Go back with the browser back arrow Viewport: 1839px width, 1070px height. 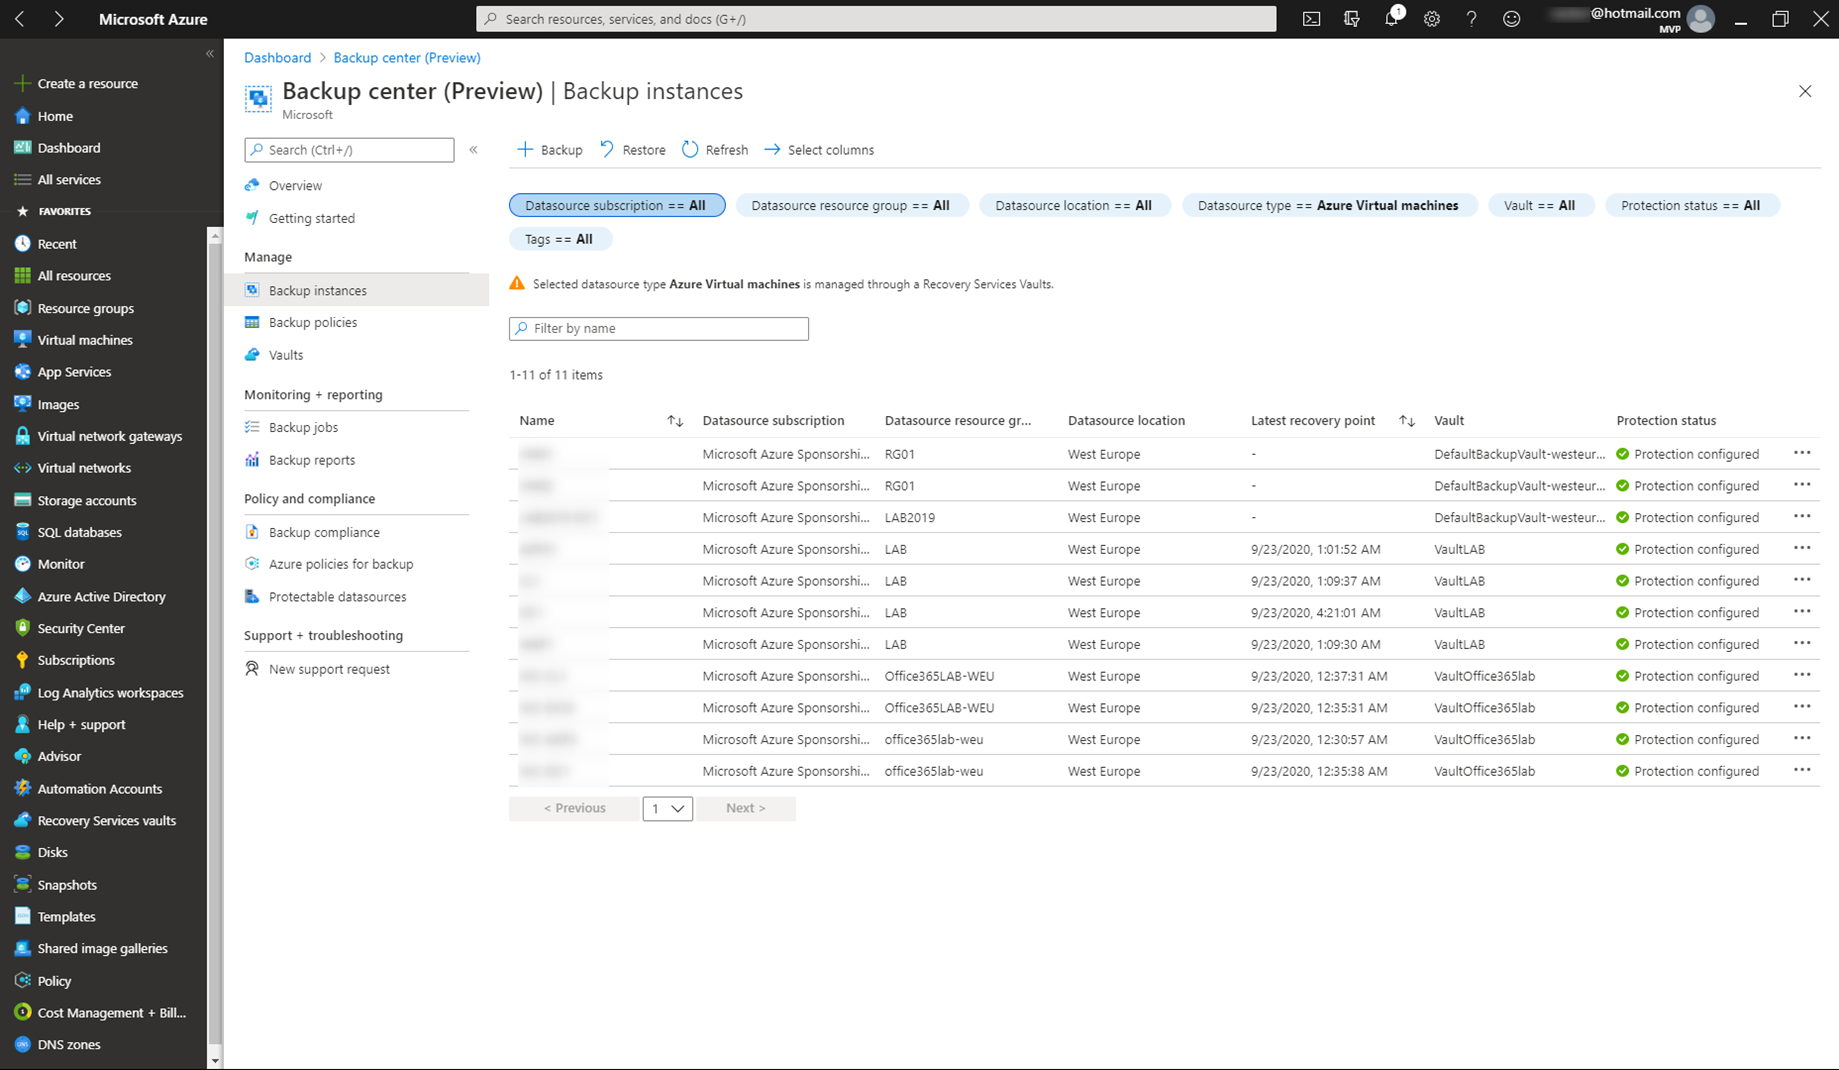tap(21, 19)
